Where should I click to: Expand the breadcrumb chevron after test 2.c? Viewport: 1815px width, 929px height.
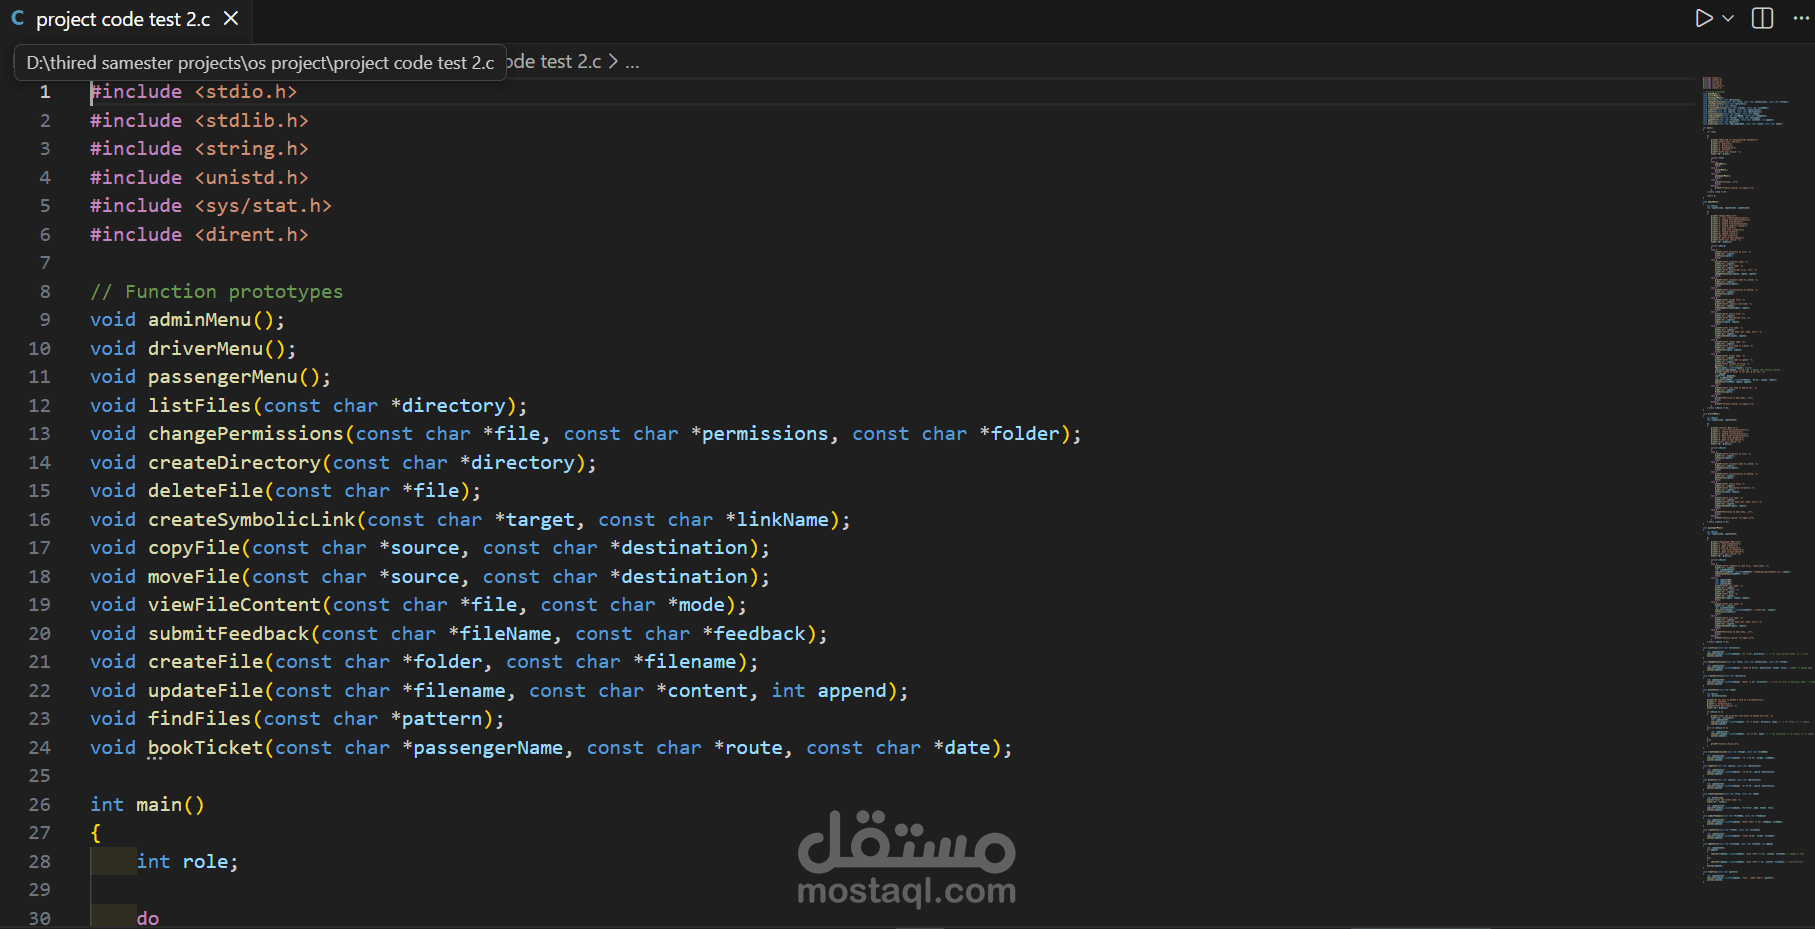(613, 61)
